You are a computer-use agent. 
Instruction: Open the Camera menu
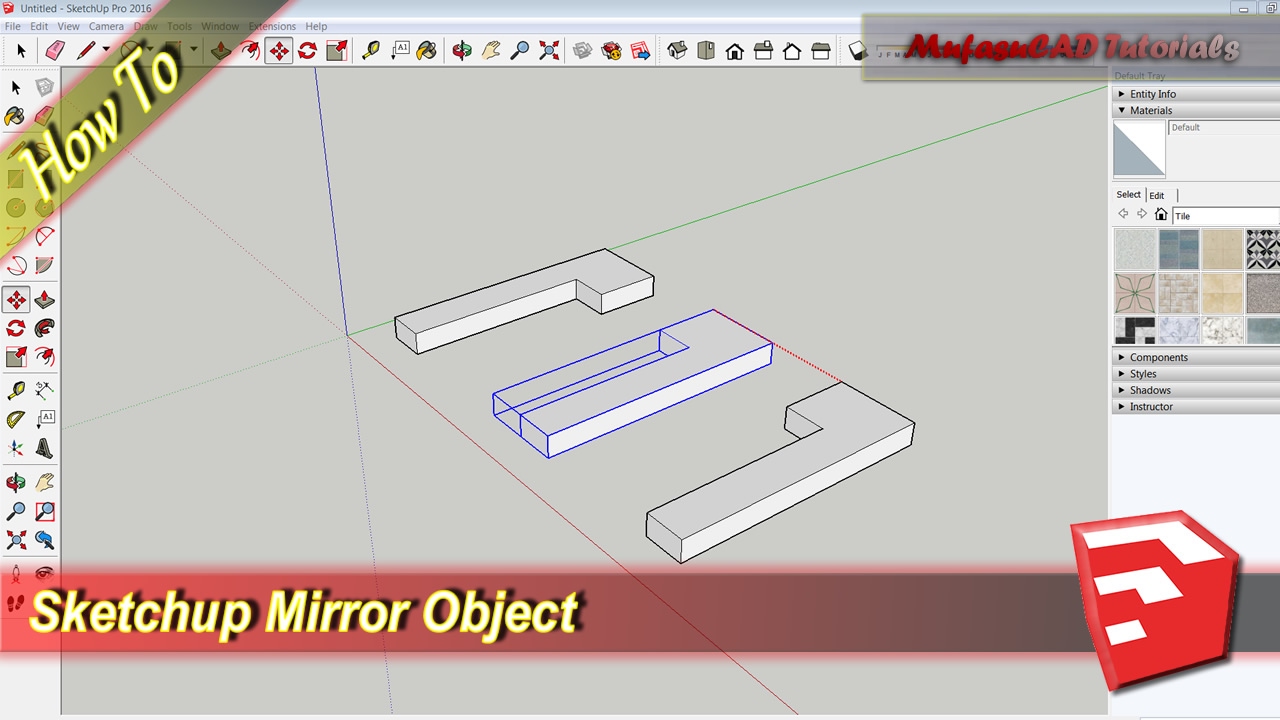106,26
